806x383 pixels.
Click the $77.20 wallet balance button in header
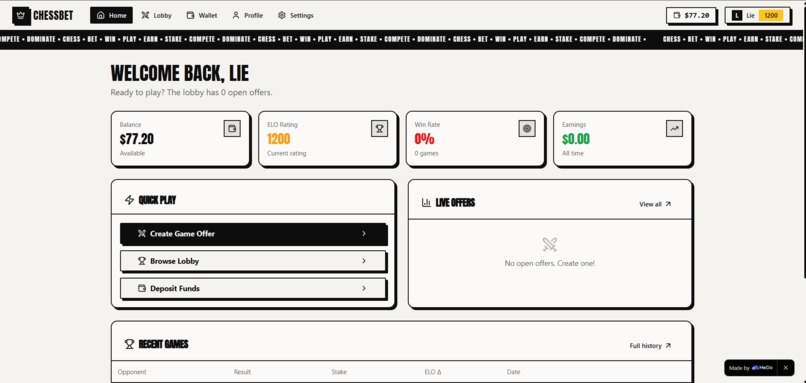click(691, 15)
